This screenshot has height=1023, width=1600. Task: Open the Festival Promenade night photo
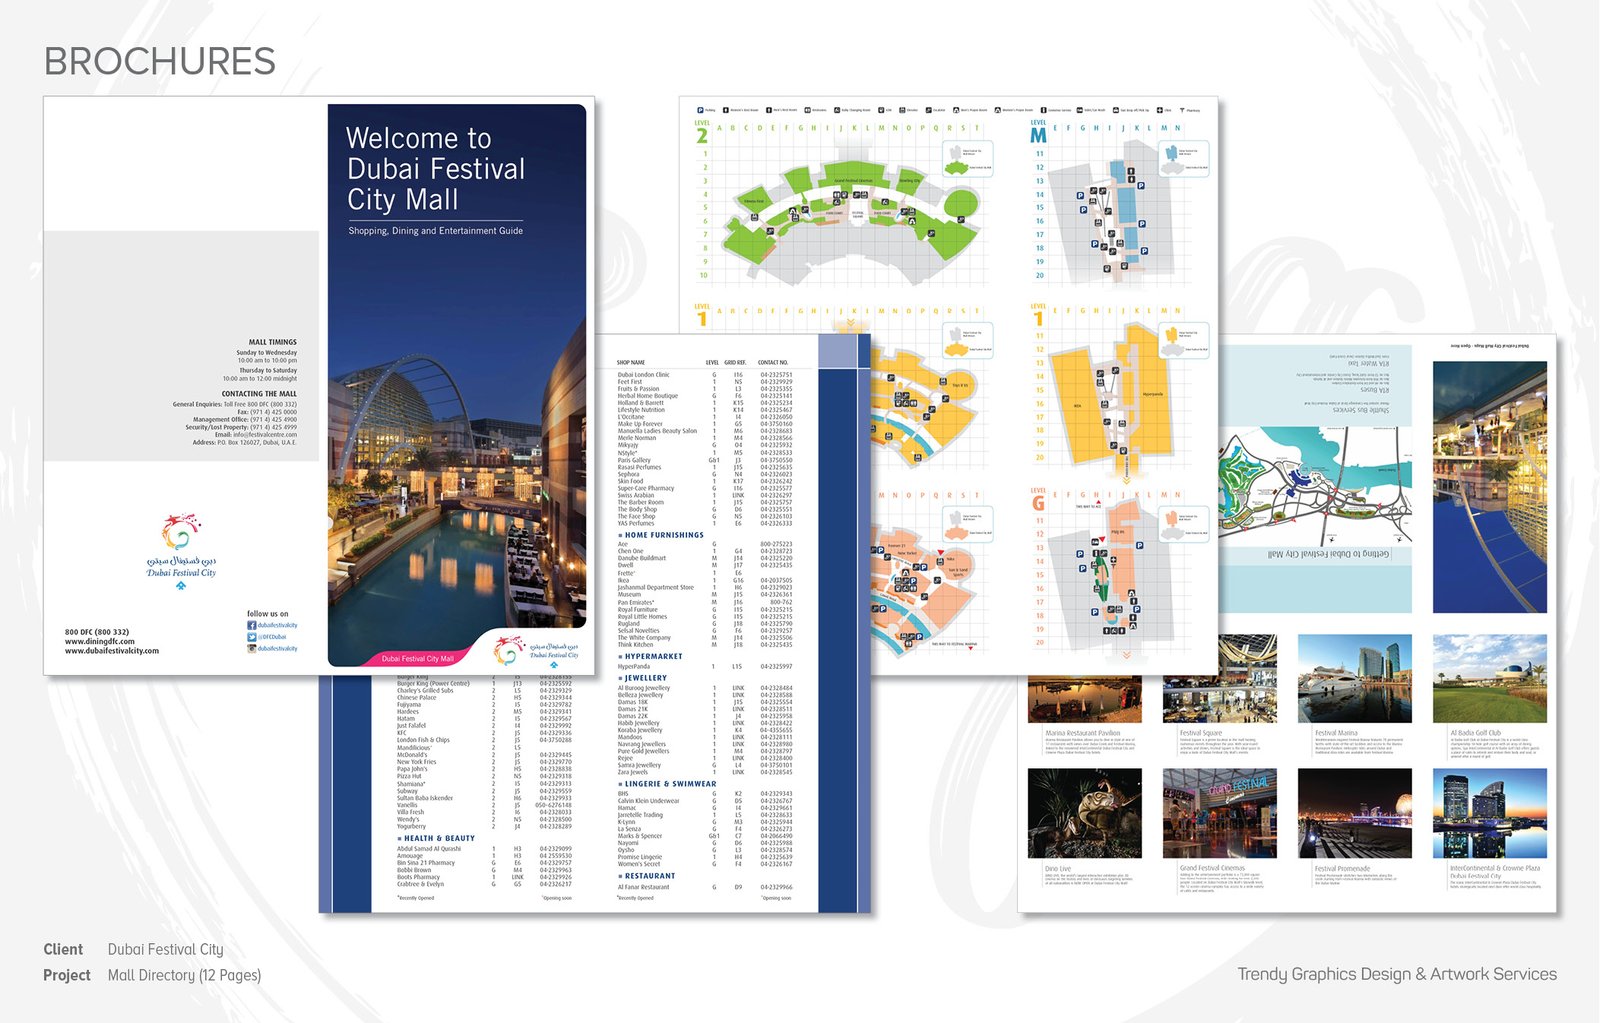click(x=1355, y=813)
